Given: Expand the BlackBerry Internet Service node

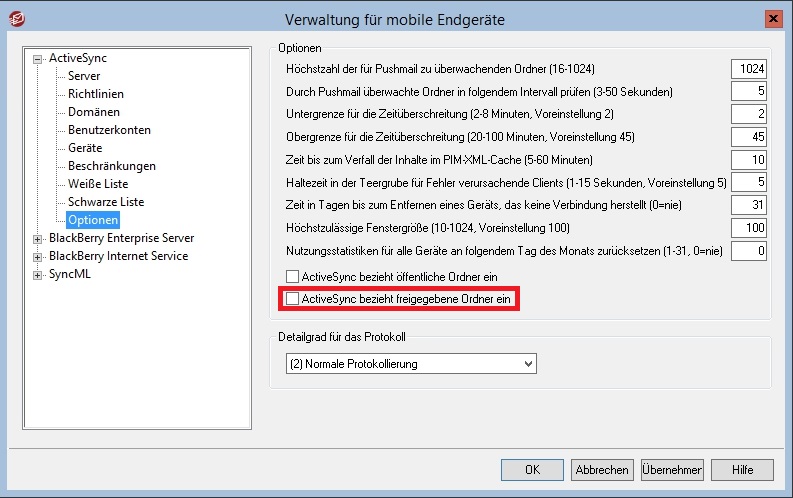Looking at the screenshot, I should (x=38, y=256).
